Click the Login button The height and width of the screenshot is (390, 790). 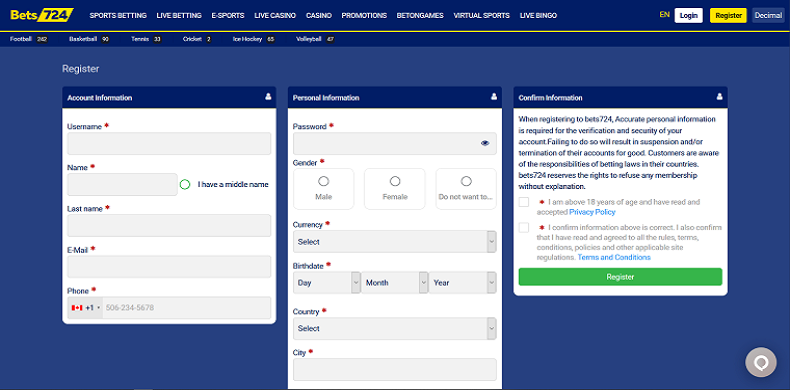(x=689, y=16)
